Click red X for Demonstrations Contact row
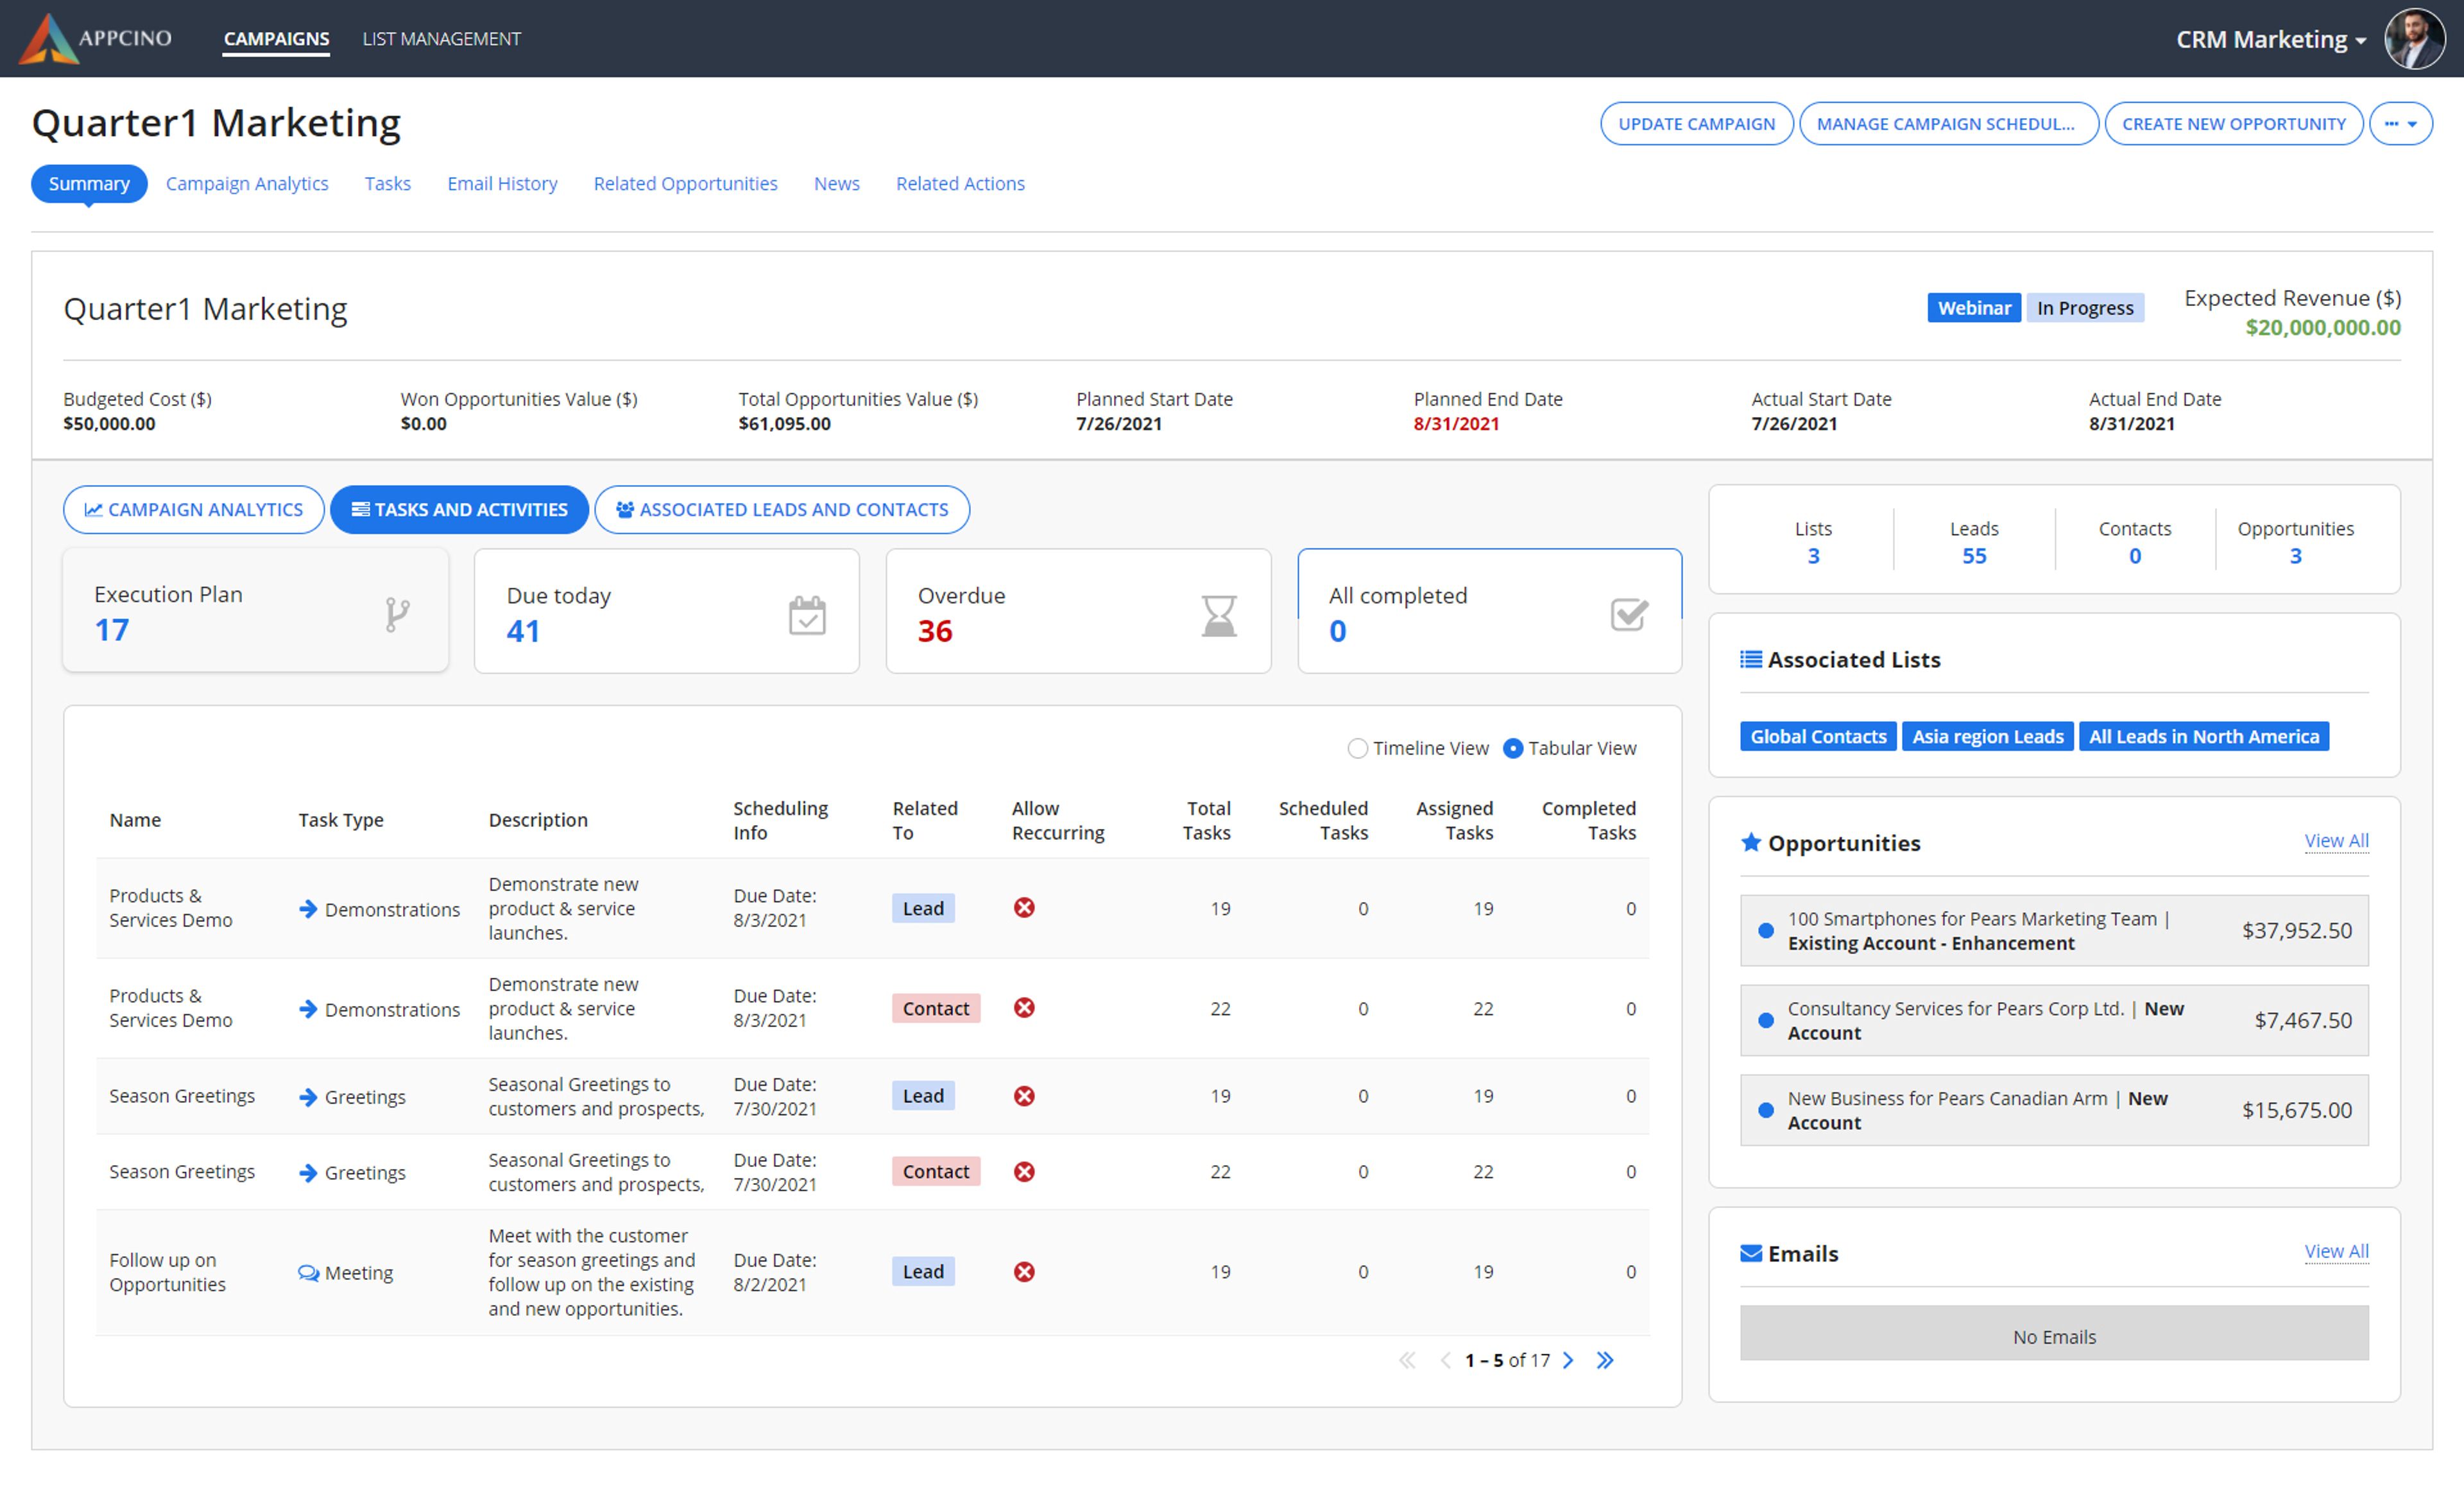 tap(1024, 1007)
